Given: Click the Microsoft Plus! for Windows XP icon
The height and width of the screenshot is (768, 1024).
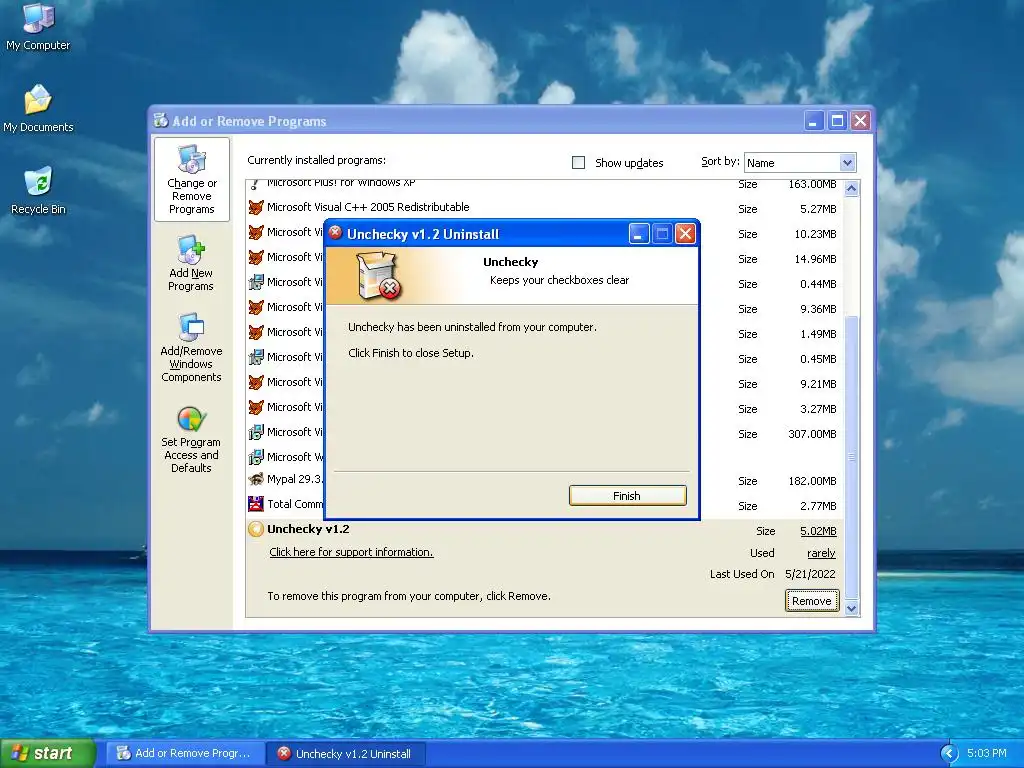Looking at the screenshot, I should [x=256, y=184].
